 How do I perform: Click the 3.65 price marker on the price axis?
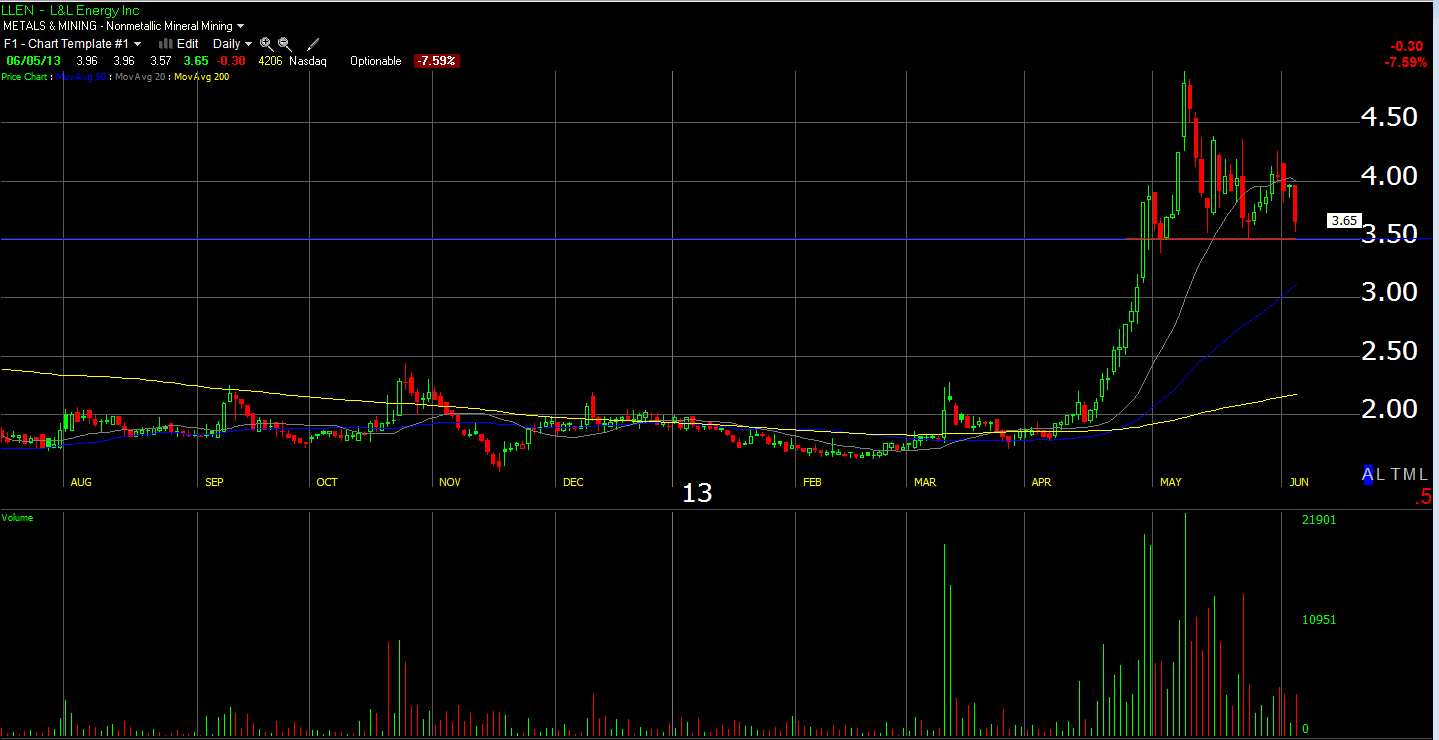[x=1344, y=221]
